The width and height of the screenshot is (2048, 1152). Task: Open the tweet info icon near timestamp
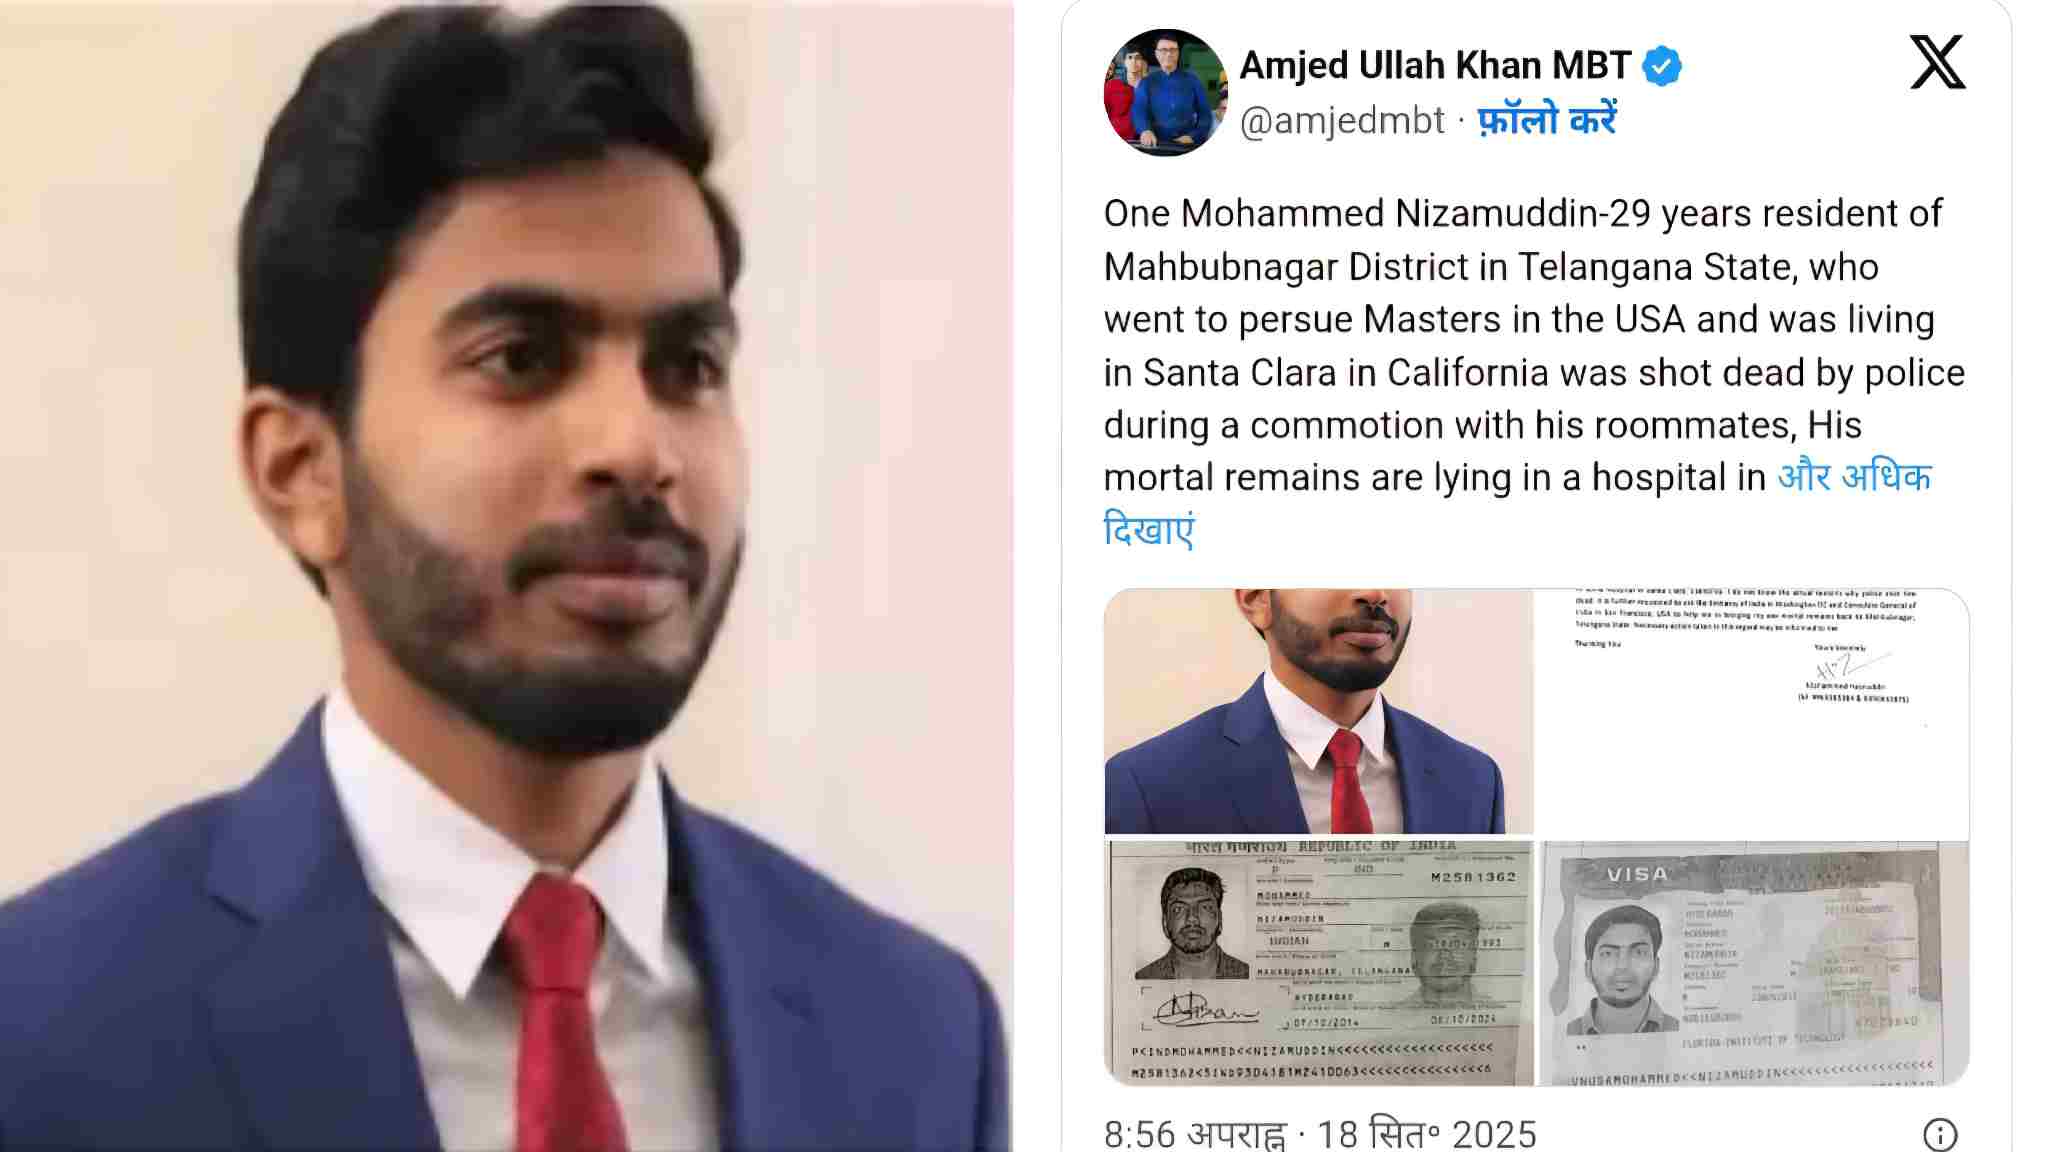tap(1940, 1134)
